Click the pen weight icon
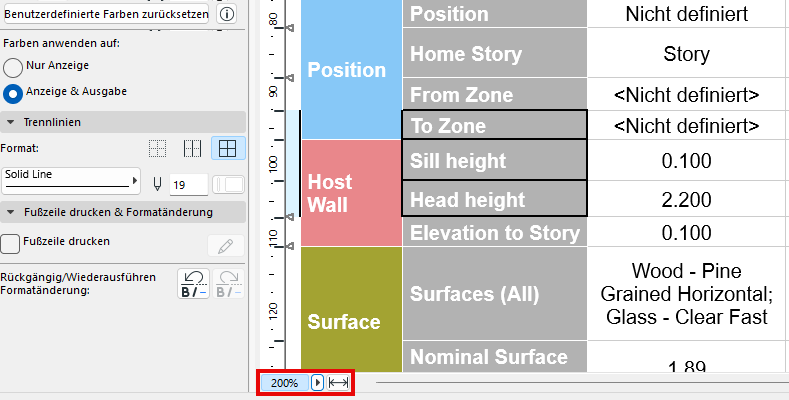This screenshot has height=400, width=789. pos(158,184)
